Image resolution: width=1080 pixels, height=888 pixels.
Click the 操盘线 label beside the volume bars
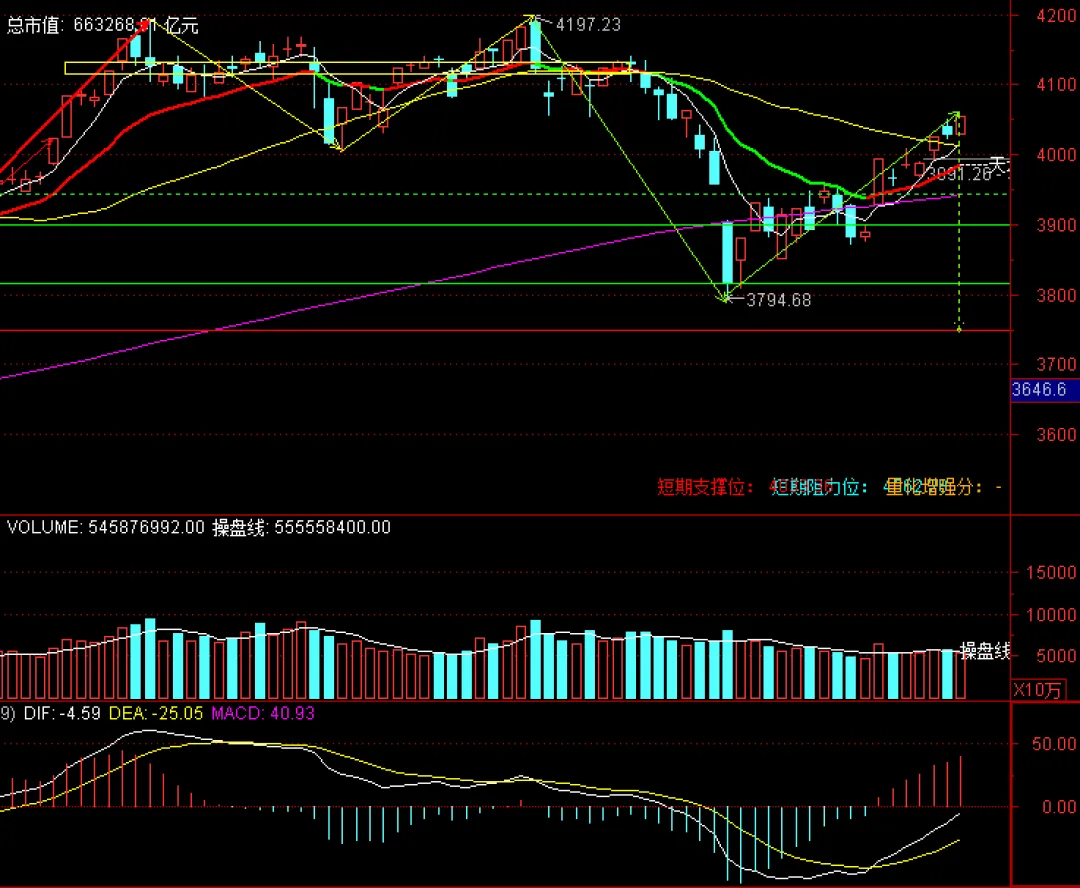[x=985, y=650]
